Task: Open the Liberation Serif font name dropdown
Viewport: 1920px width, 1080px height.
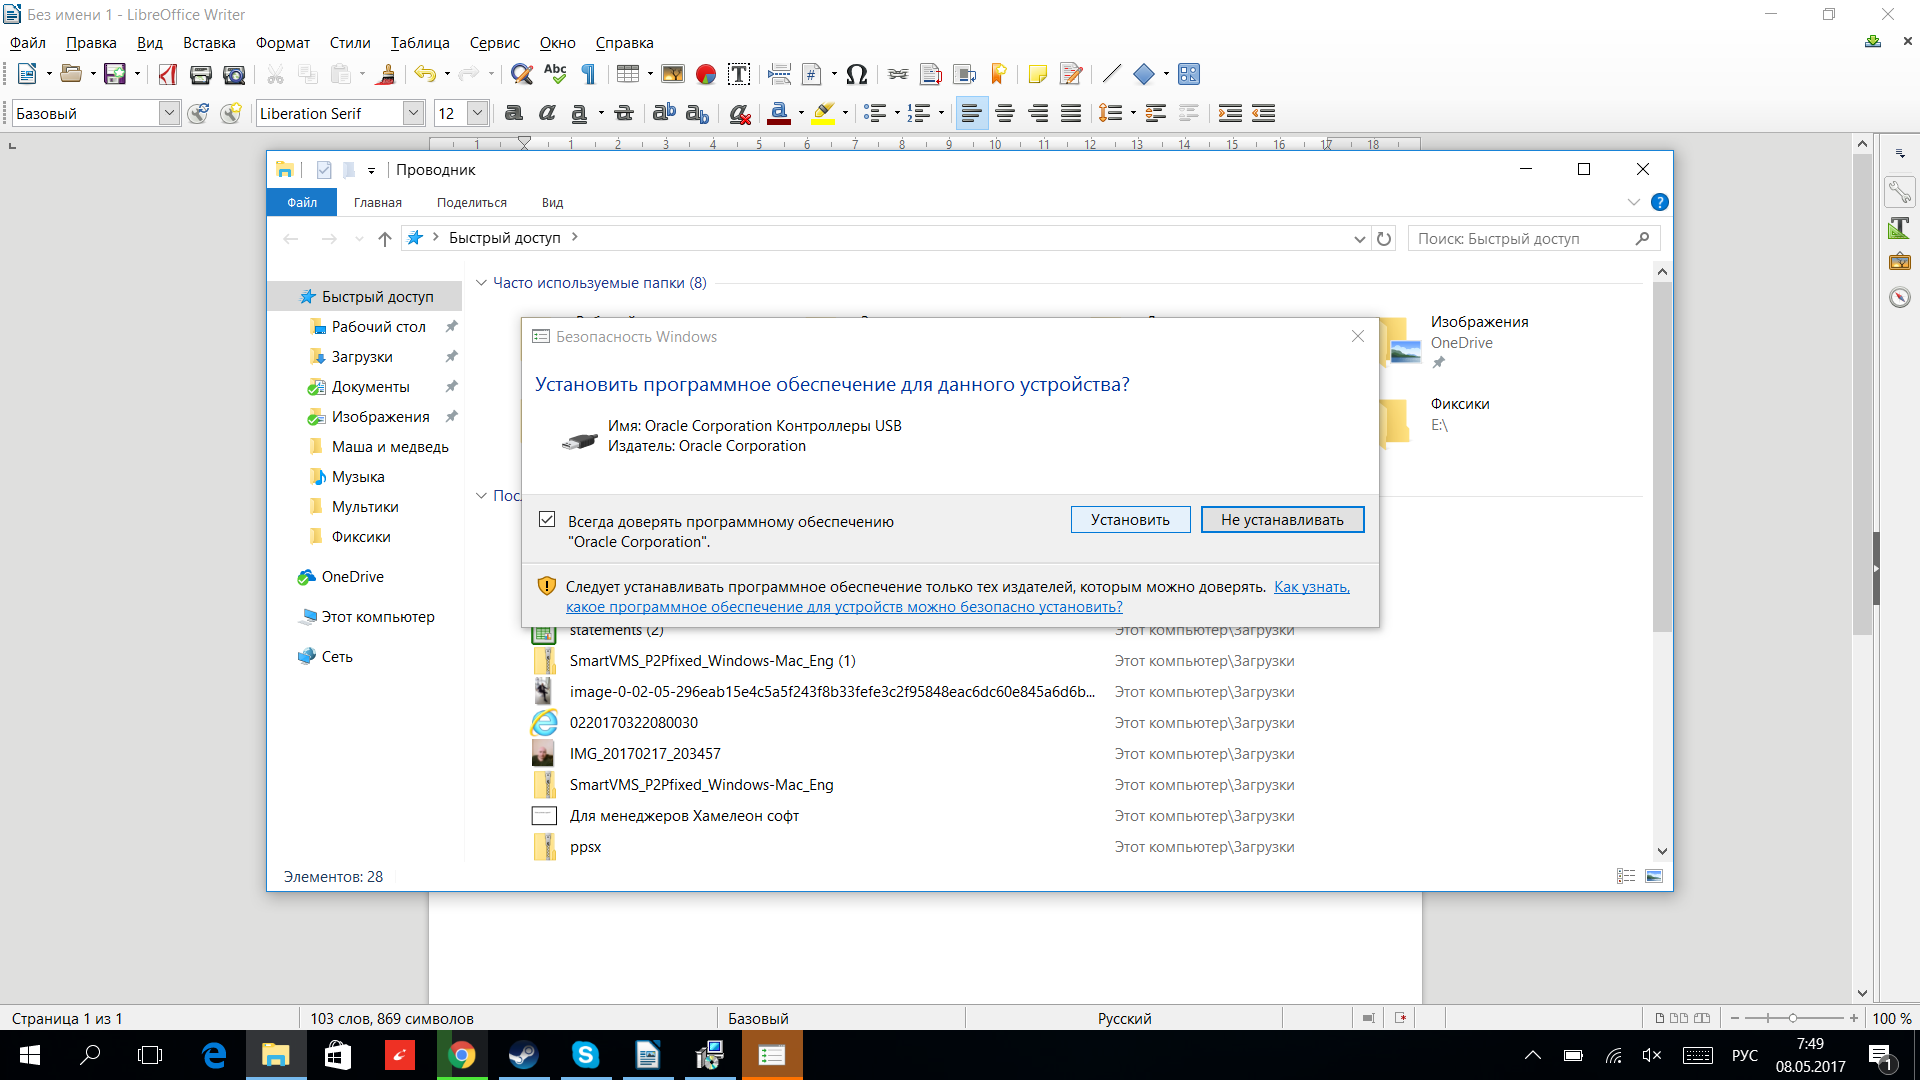Action: coord(413,113)
